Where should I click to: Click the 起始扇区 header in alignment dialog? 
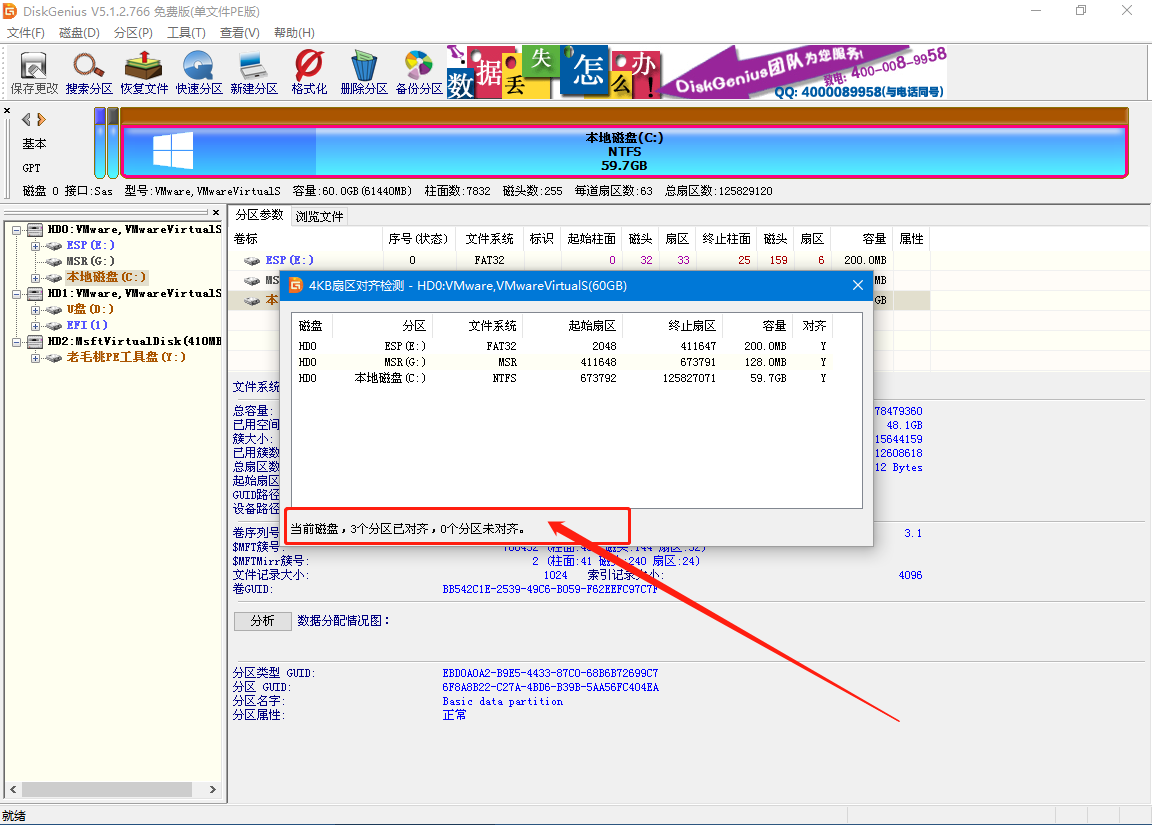point(573,325)
